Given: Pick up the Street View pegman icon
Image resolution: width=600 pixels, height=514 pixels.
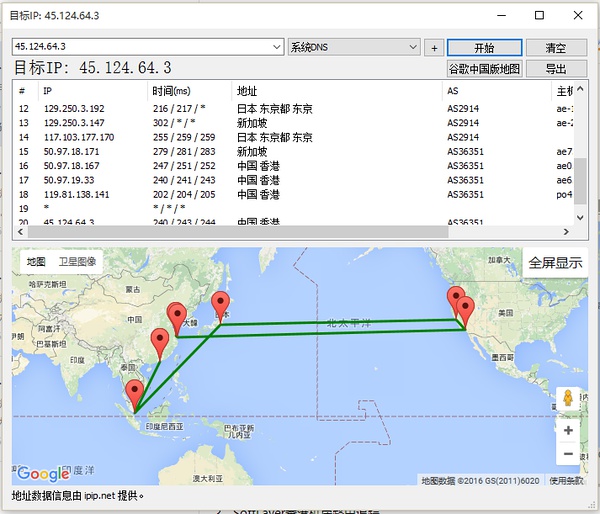Looking at the screenshot, I should 568,399.
